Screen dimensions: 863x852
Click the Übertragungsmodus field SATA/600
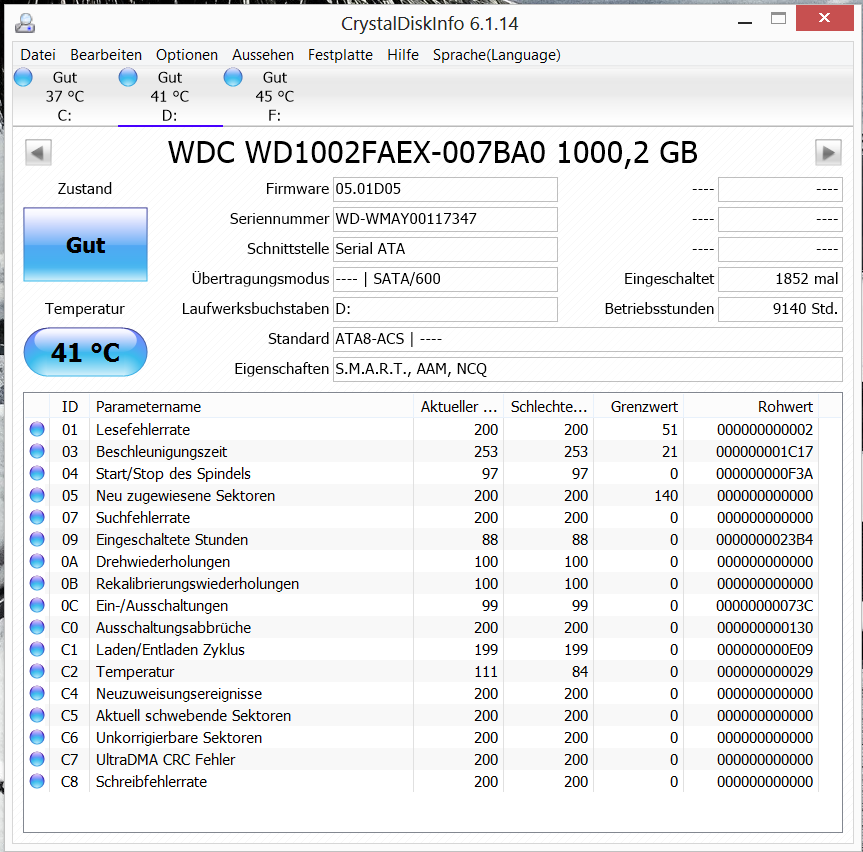445,279
